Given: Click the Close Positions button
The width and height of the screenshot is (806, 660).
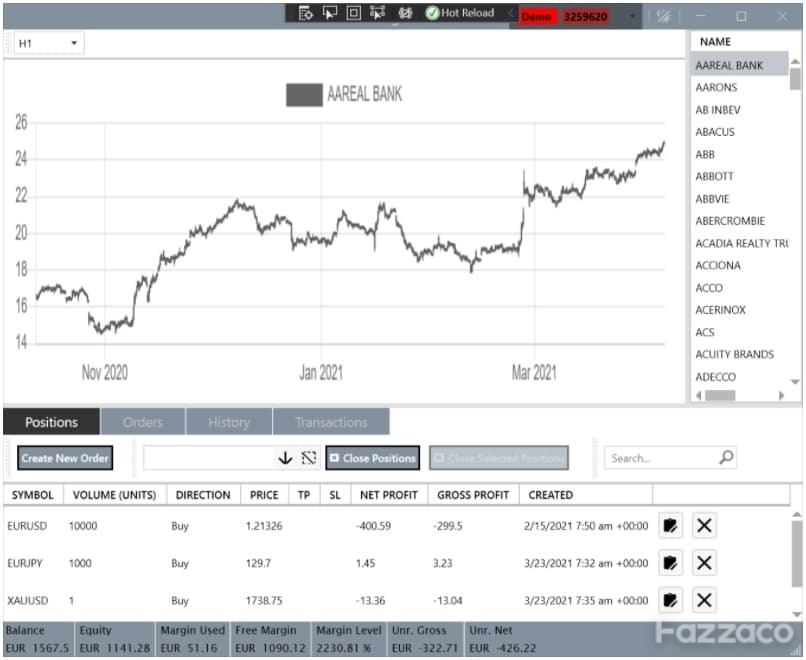Looking at the screenshot, I should (x=373, y=458).
